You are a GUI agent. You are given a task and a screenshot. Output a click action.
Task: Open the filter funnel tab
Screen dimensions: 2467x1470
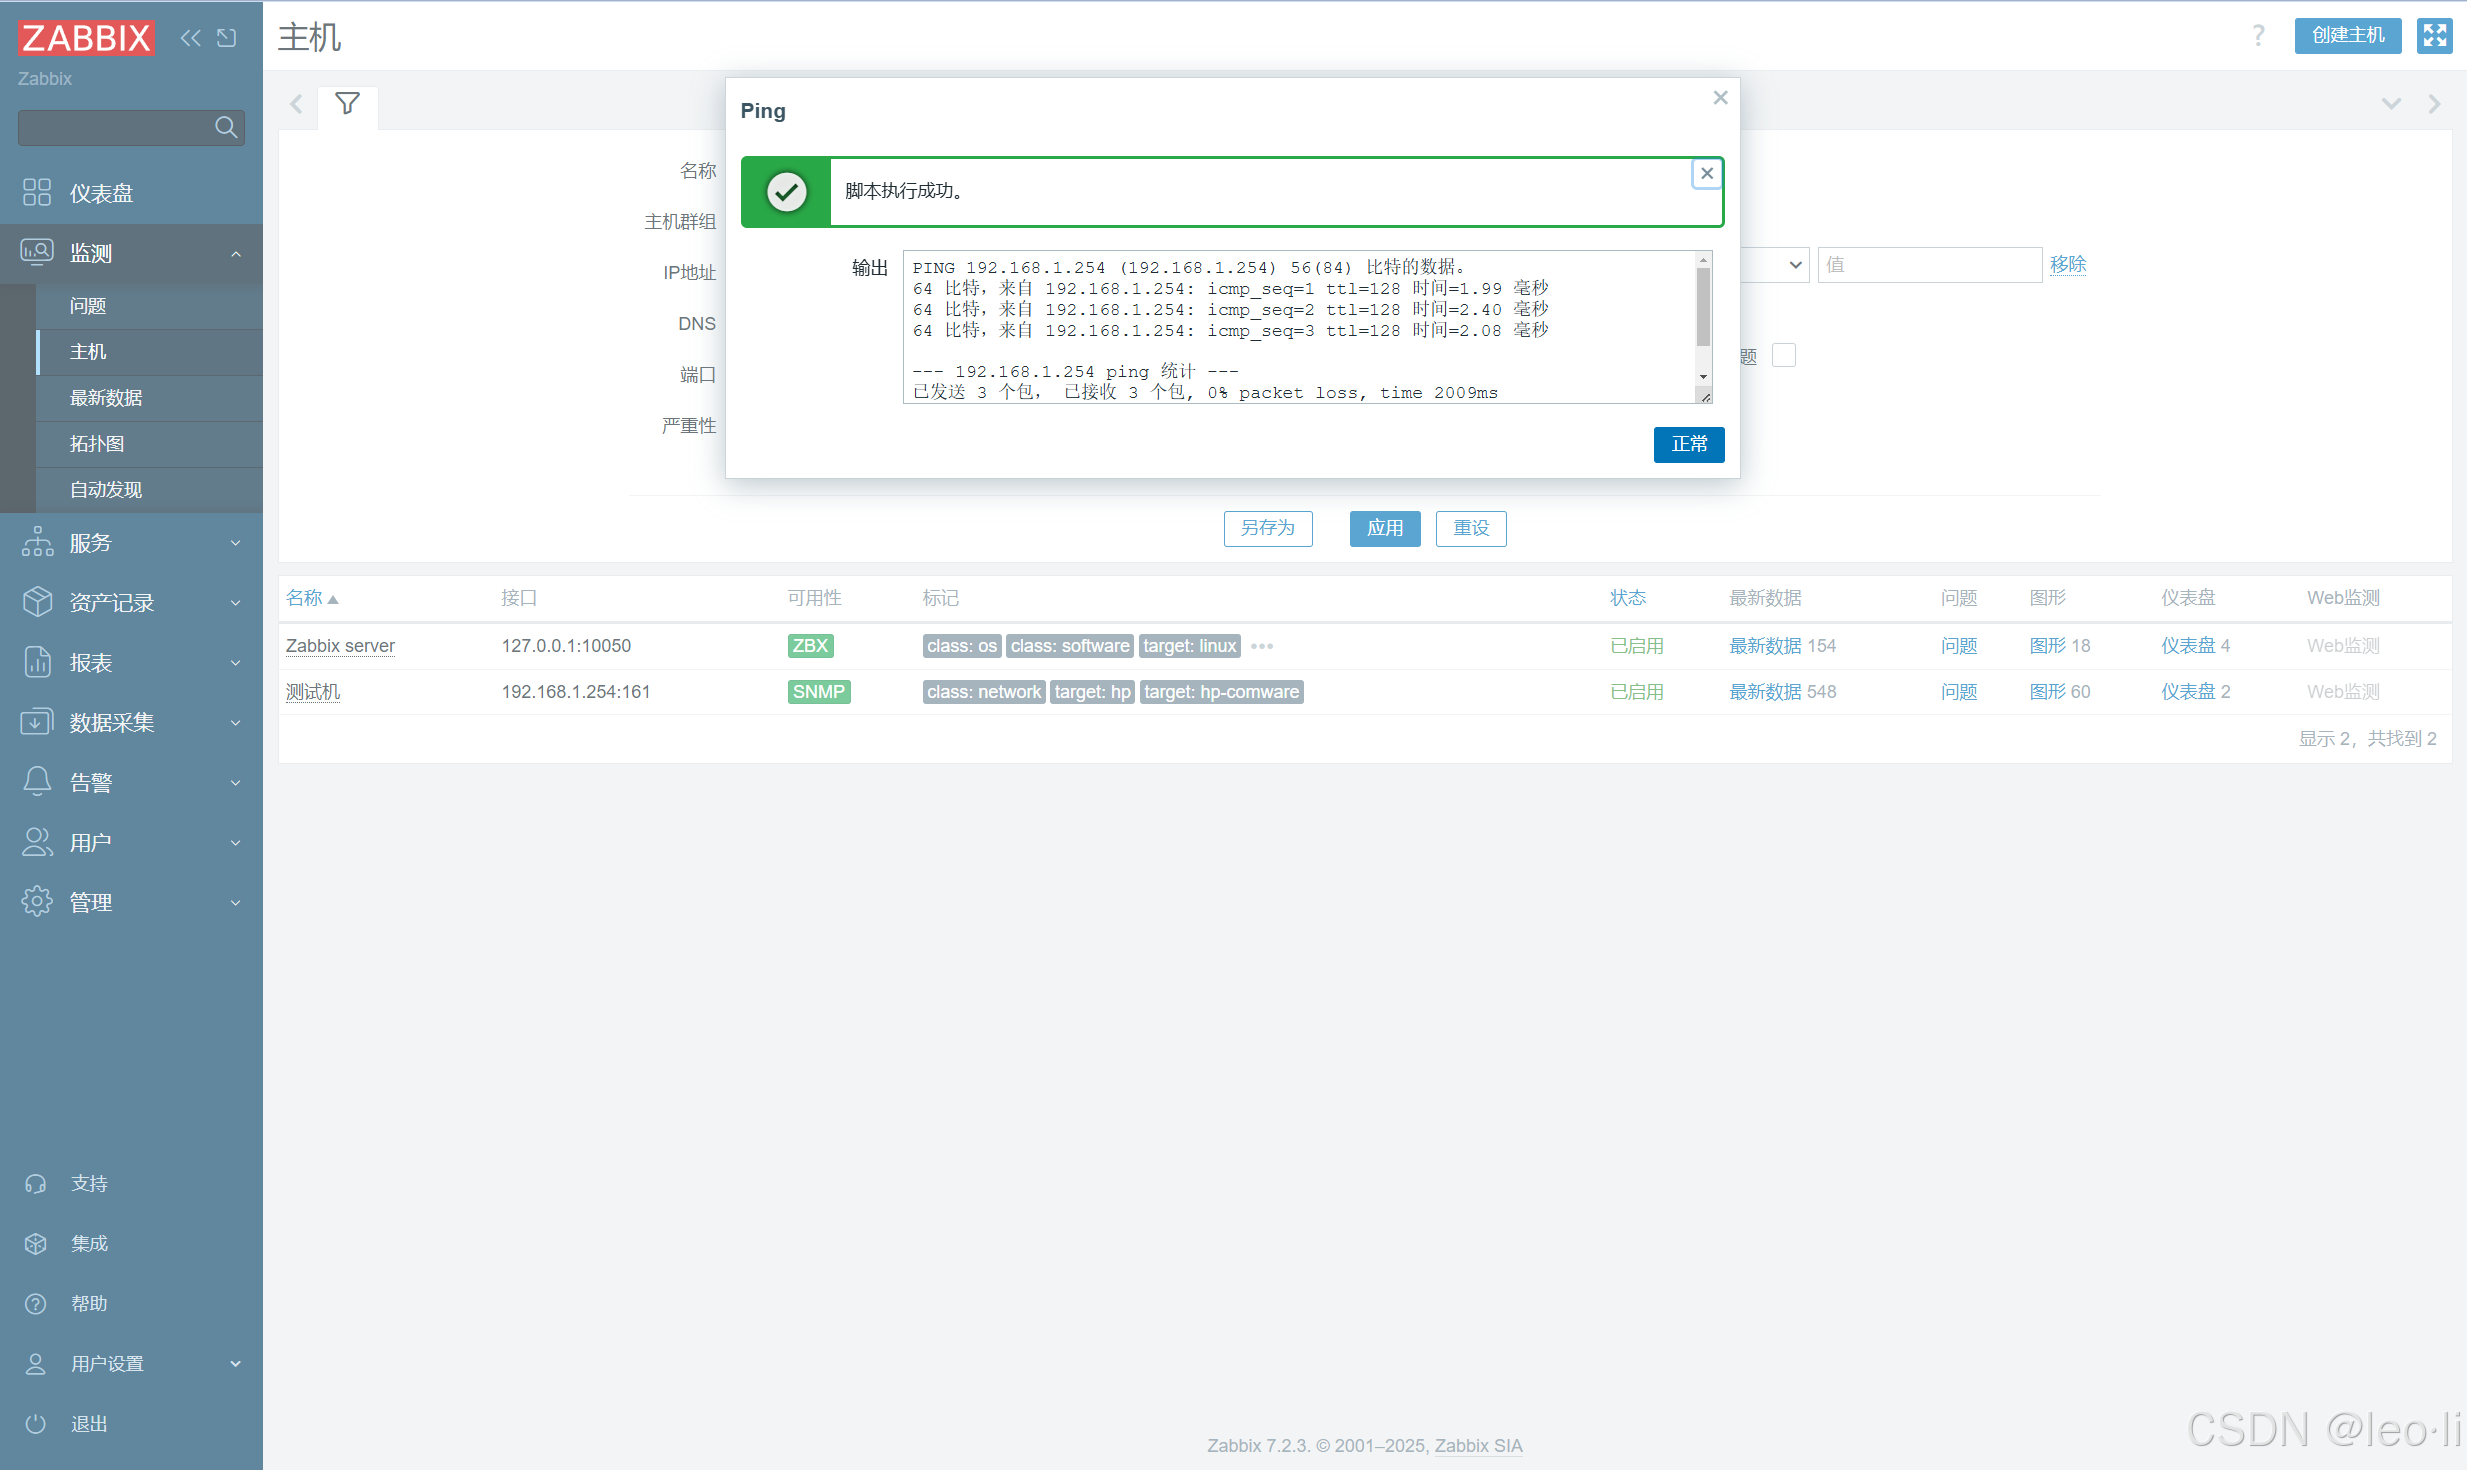point(347,104)
